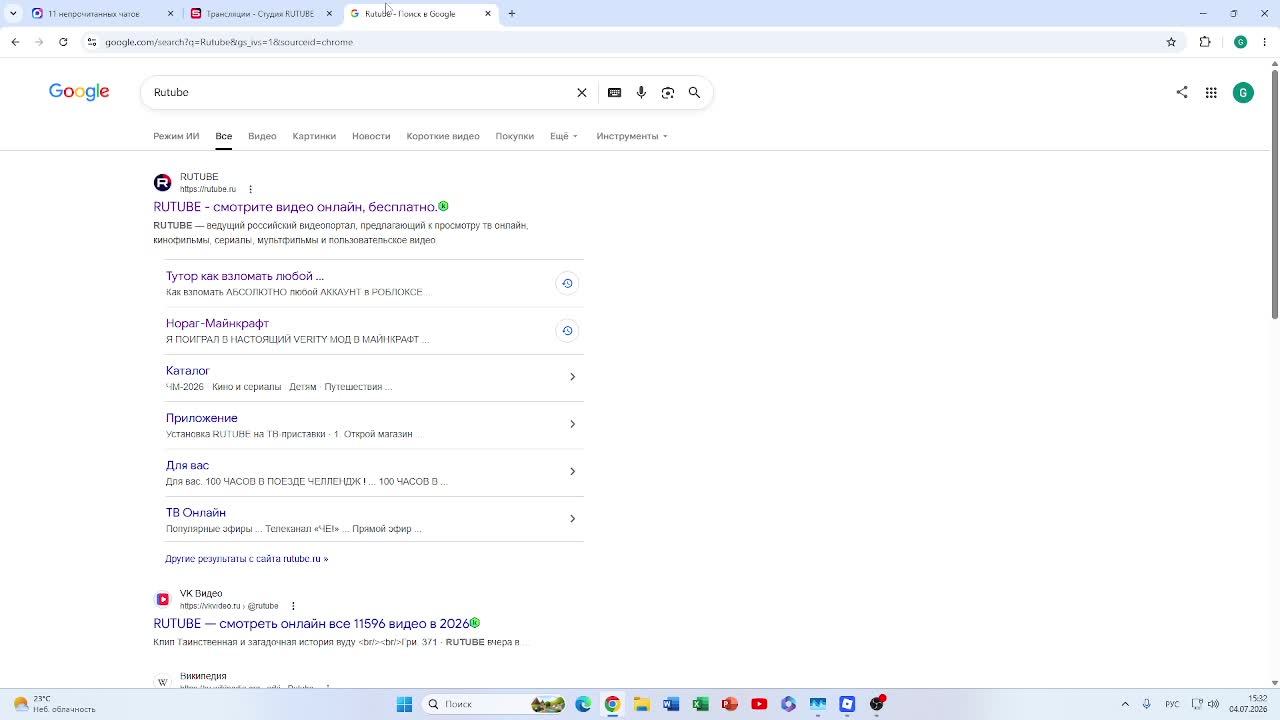This screenshot has height=720, width=1280.
Task: Open YouTube app from the taskbar
Action: [x=759, y=704]
